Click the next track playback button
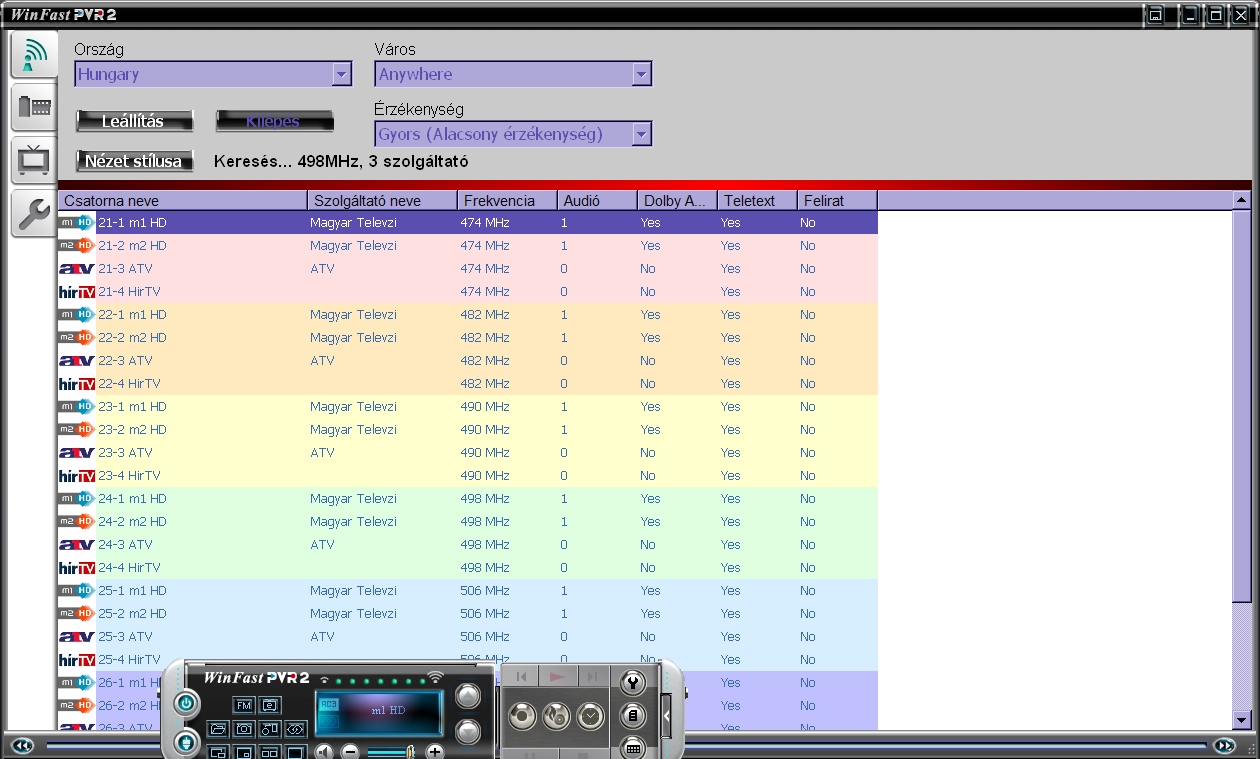 [x=593, y=677]
